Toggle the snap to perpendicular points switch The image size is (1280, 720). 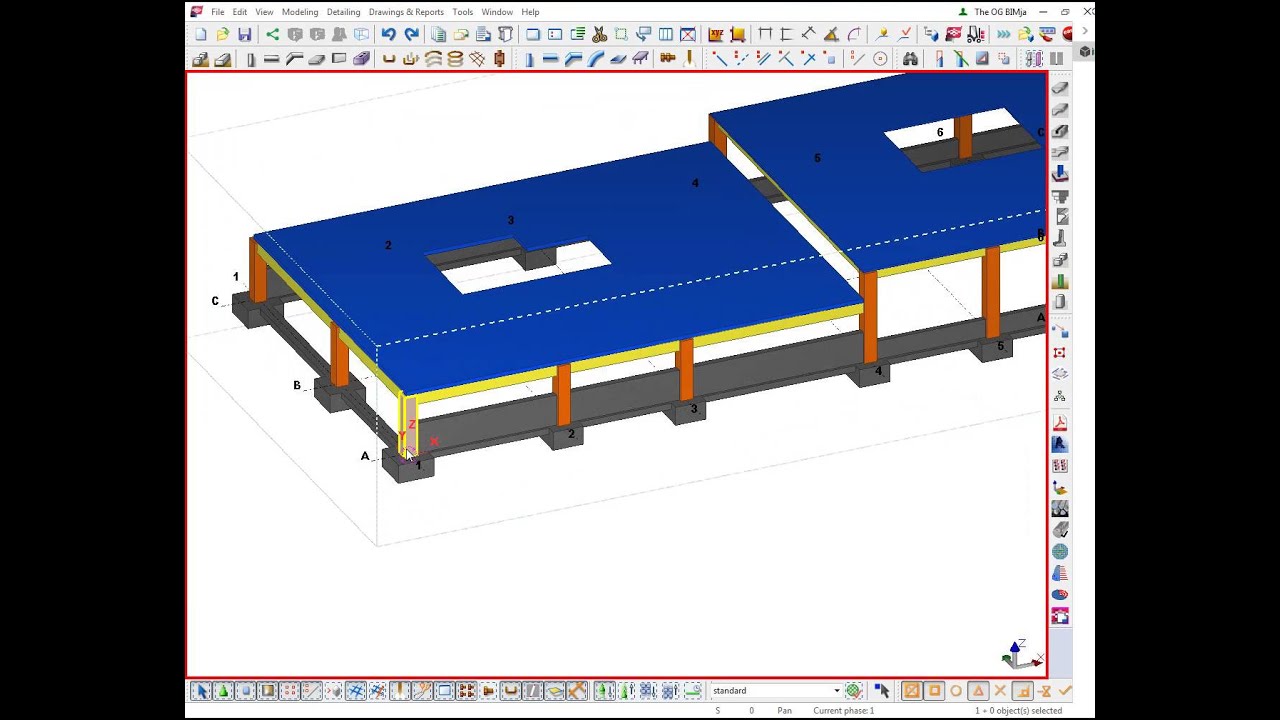tap(1023, 691)
